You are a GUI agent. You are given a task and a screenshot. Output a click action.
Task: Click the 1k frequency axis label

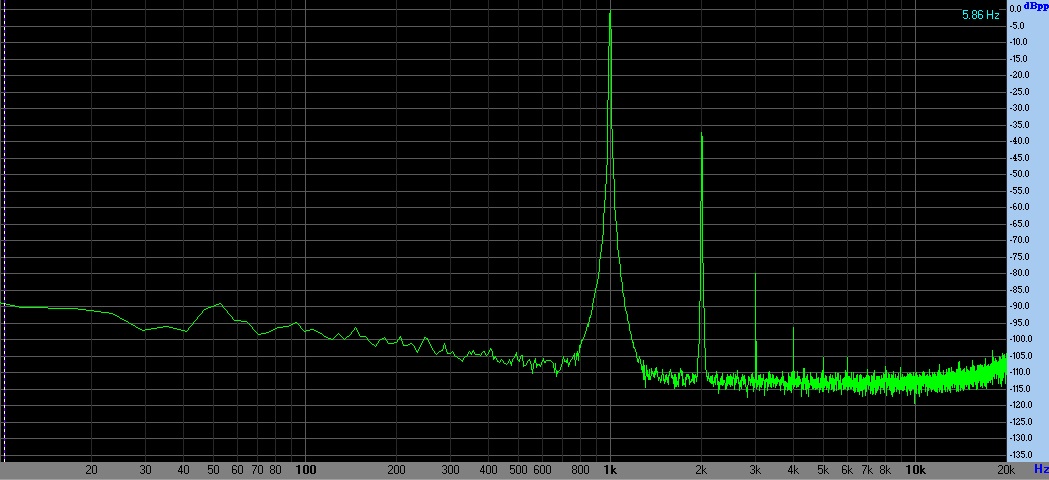pos(609,469)
